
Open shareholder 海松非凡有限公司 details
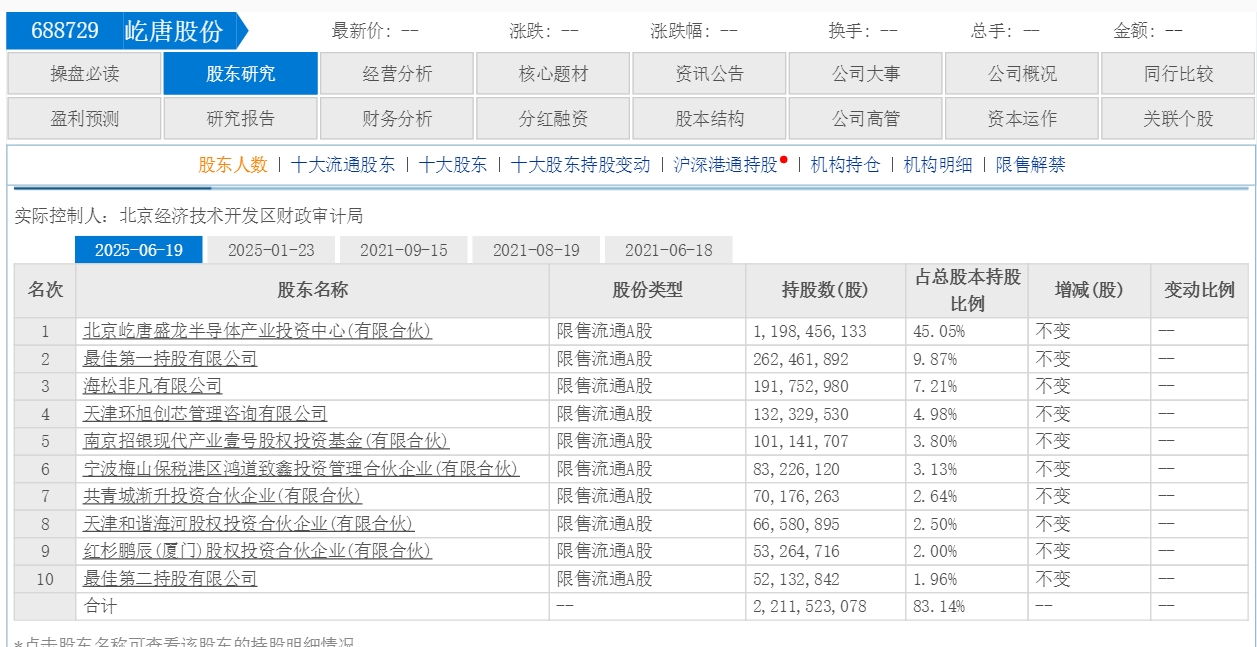tap(153, 386)
